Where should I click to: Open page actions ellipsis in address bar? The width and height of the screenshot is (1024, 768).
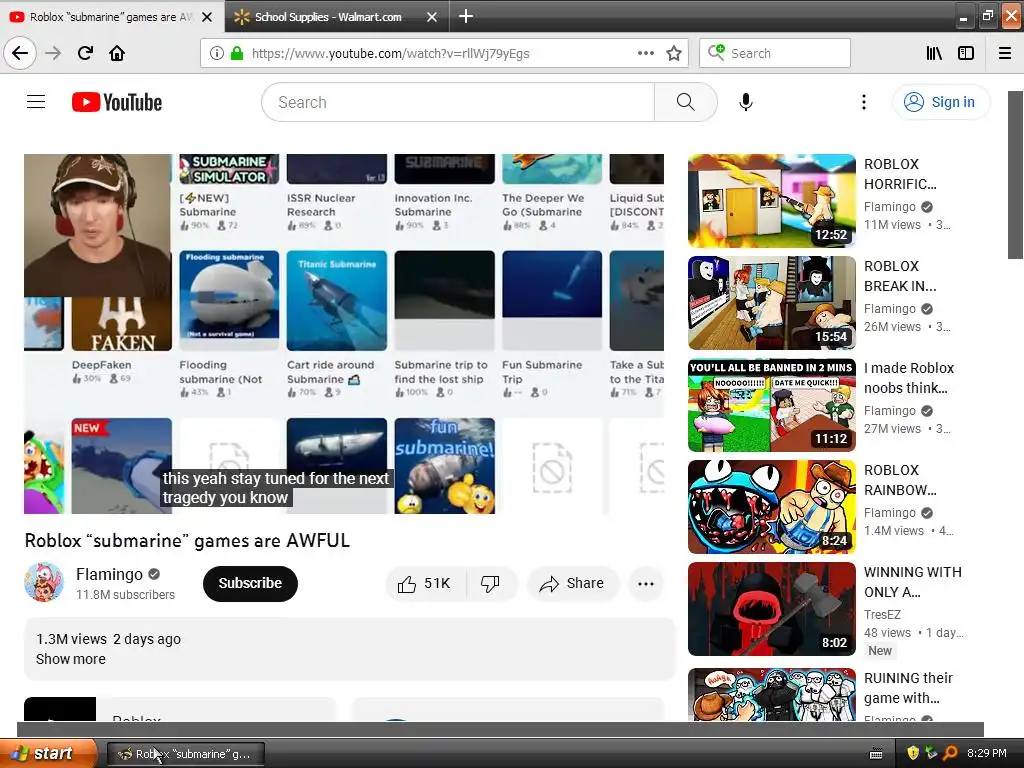pyautogui.click(x=645, y=54)
